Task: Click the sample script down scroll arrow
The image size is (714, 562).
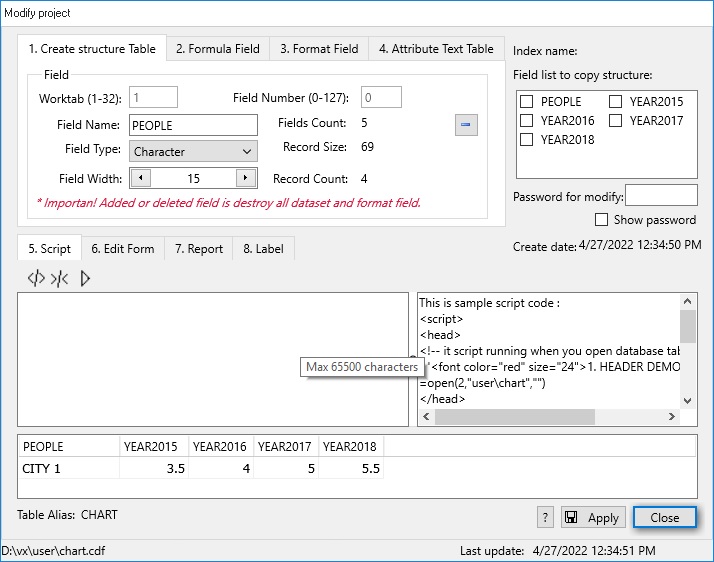Action: point(688,401)
